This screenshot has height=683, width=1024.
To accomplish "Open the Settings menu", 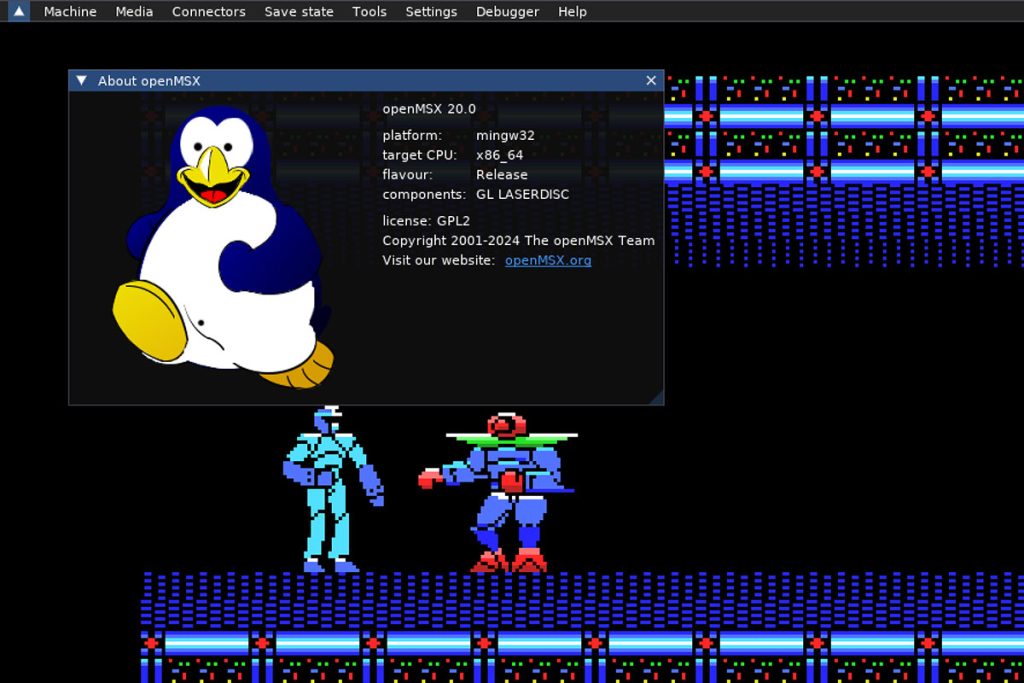I will (431, 11).
